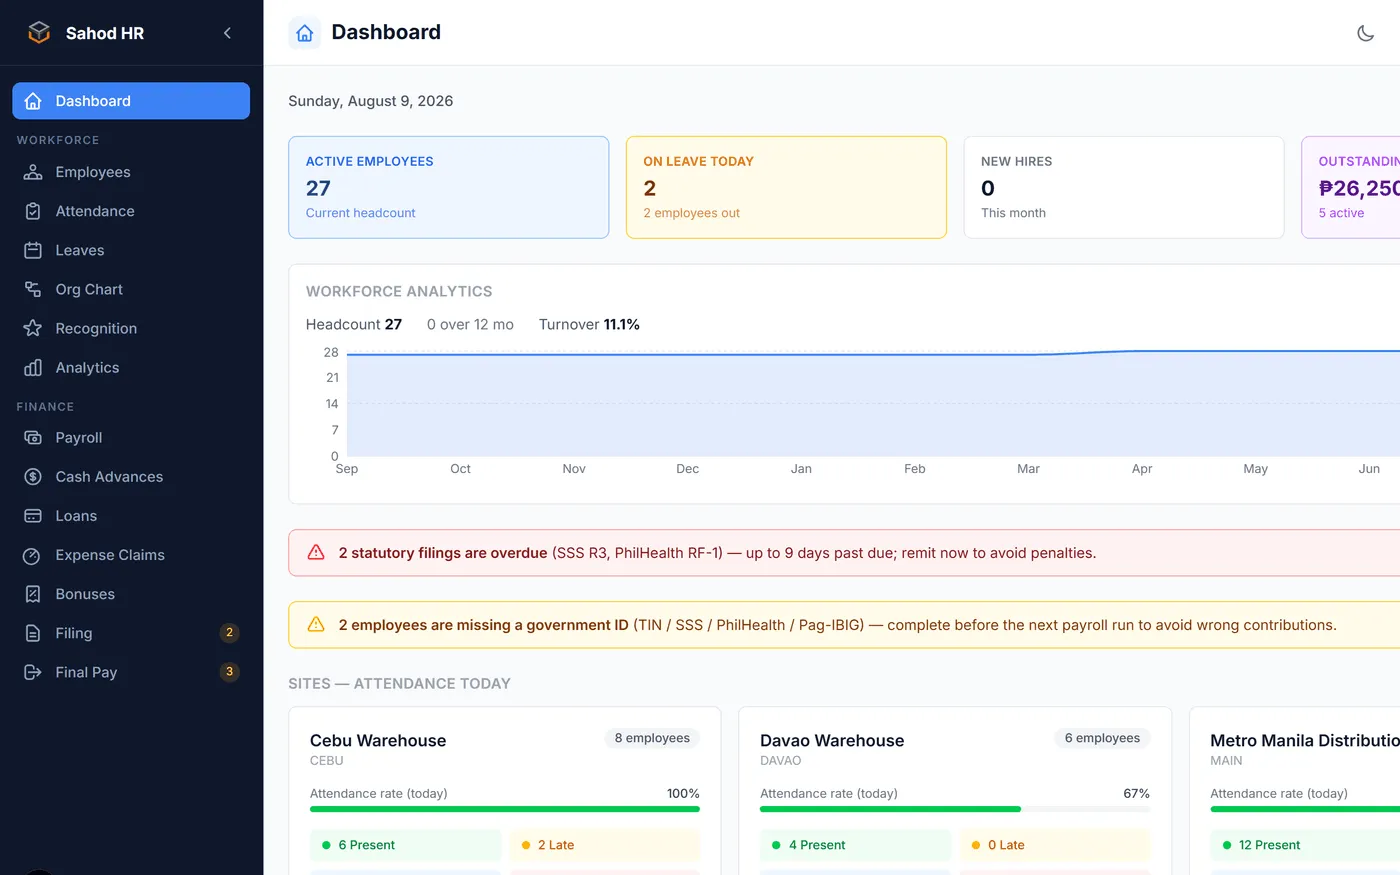1400x875 pixels.
Task: Open Final Pay with the 3 badge
Action: coord(131,672)
